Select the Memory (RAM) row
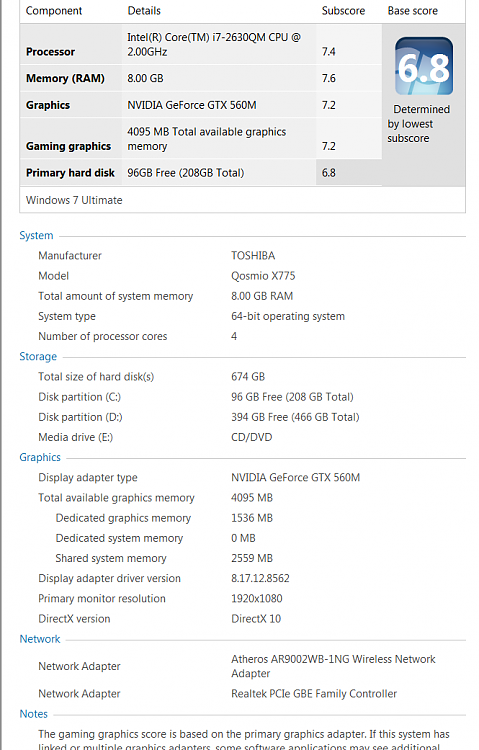The image size is (479, 750). click(x=201, y=78)
